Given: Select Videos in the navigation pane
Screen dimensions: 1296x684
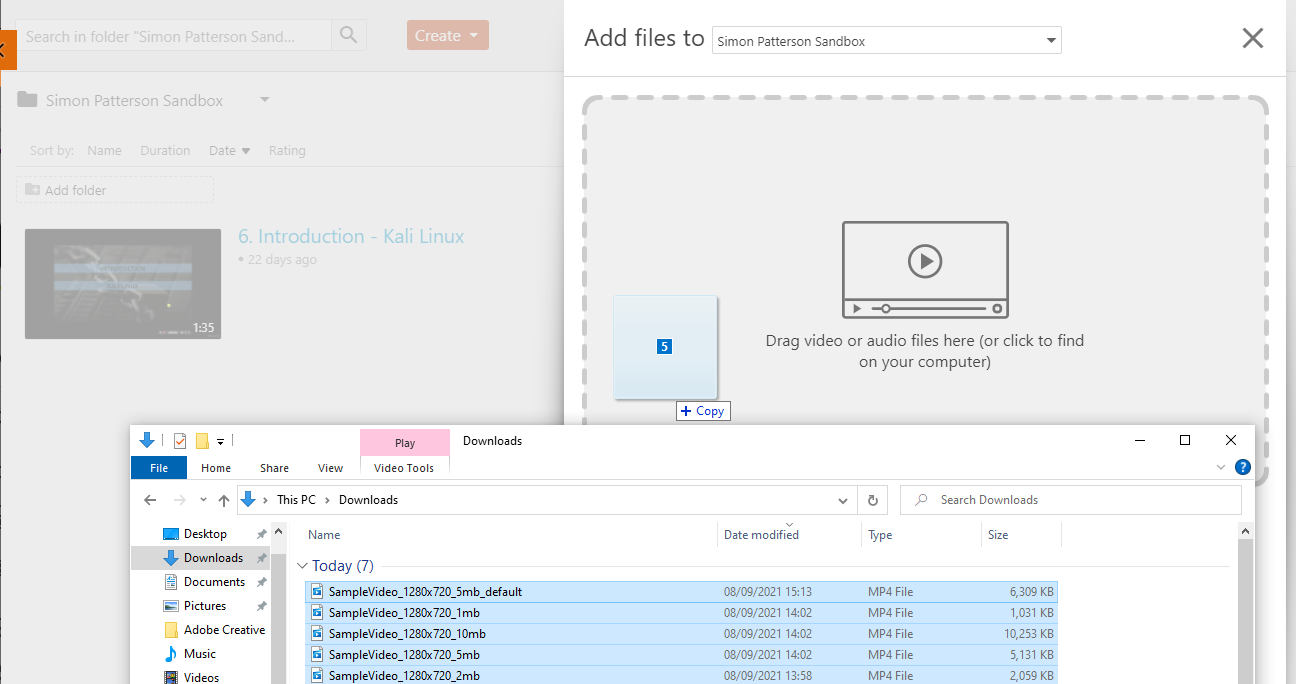Looking at the screenshot, I should 201,677.
